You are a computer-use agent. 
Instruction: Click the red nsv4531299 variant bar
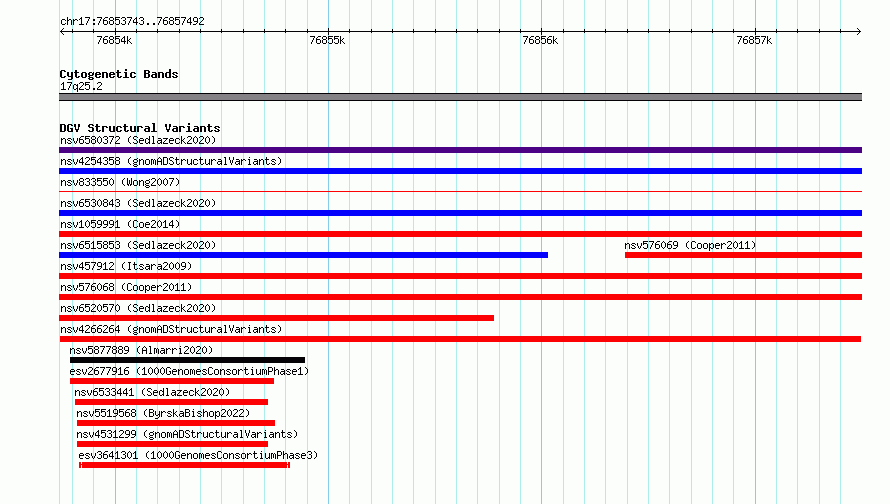(173, 444)
